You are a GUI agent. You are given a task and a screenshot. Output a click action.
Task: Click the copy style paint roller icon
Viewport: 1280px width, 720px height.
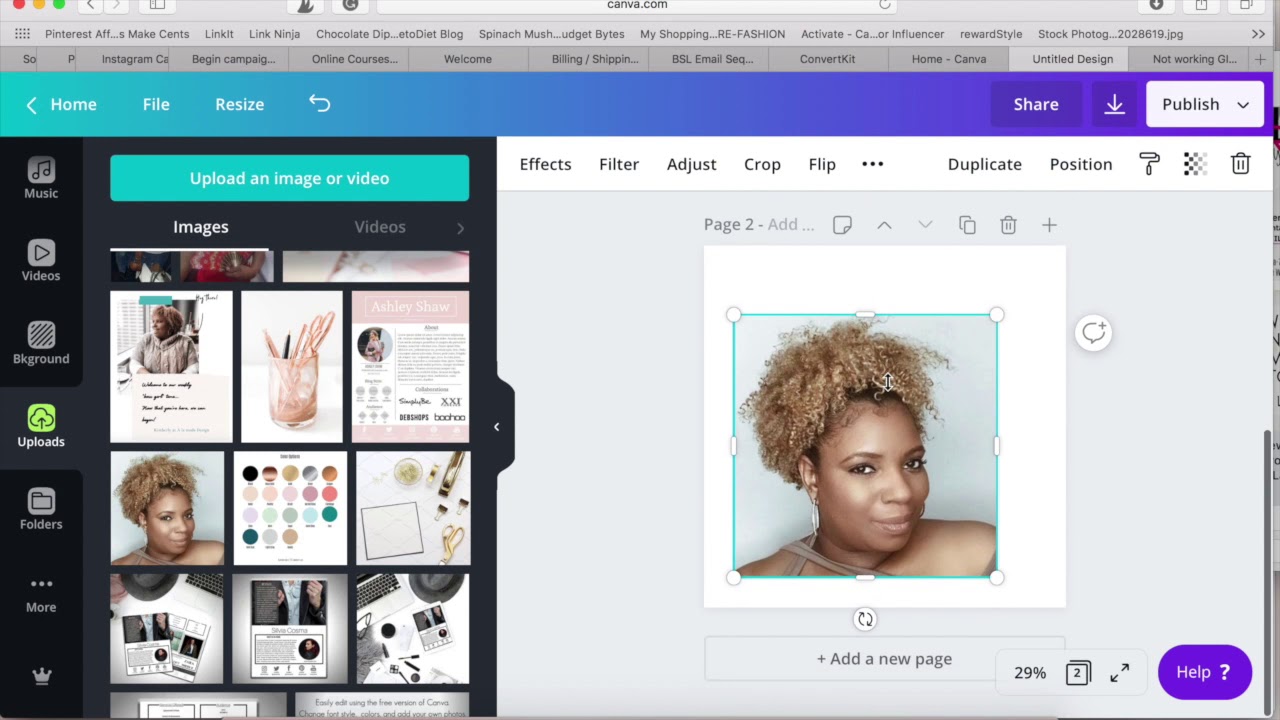click(x=1149, y=164)
